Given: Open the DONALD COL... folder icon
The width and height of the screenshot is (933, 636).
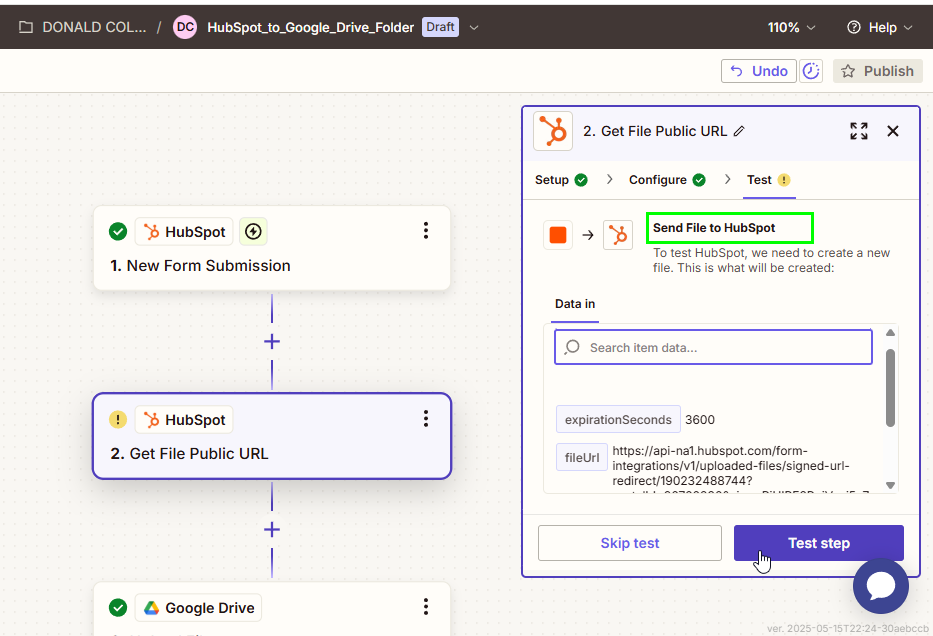Looking at the screenshot, I should 26,27.
